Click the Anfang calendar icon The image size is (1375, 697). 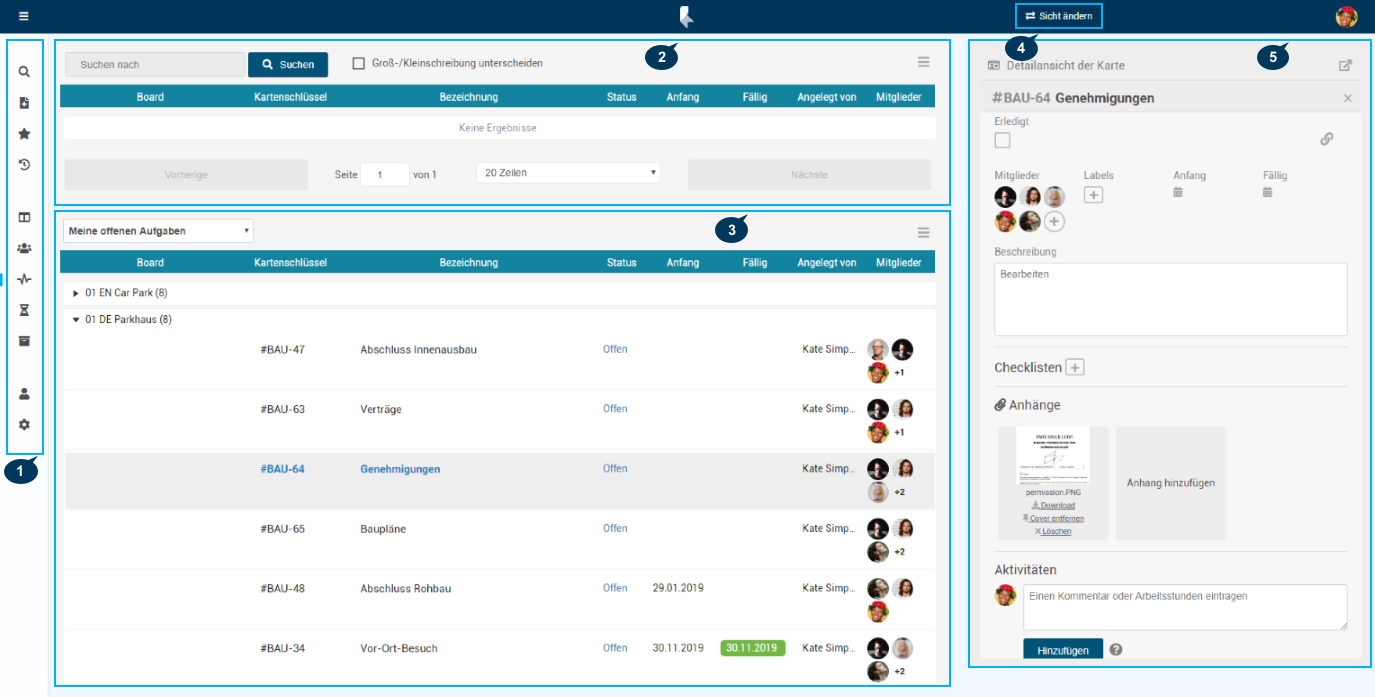1178,192
